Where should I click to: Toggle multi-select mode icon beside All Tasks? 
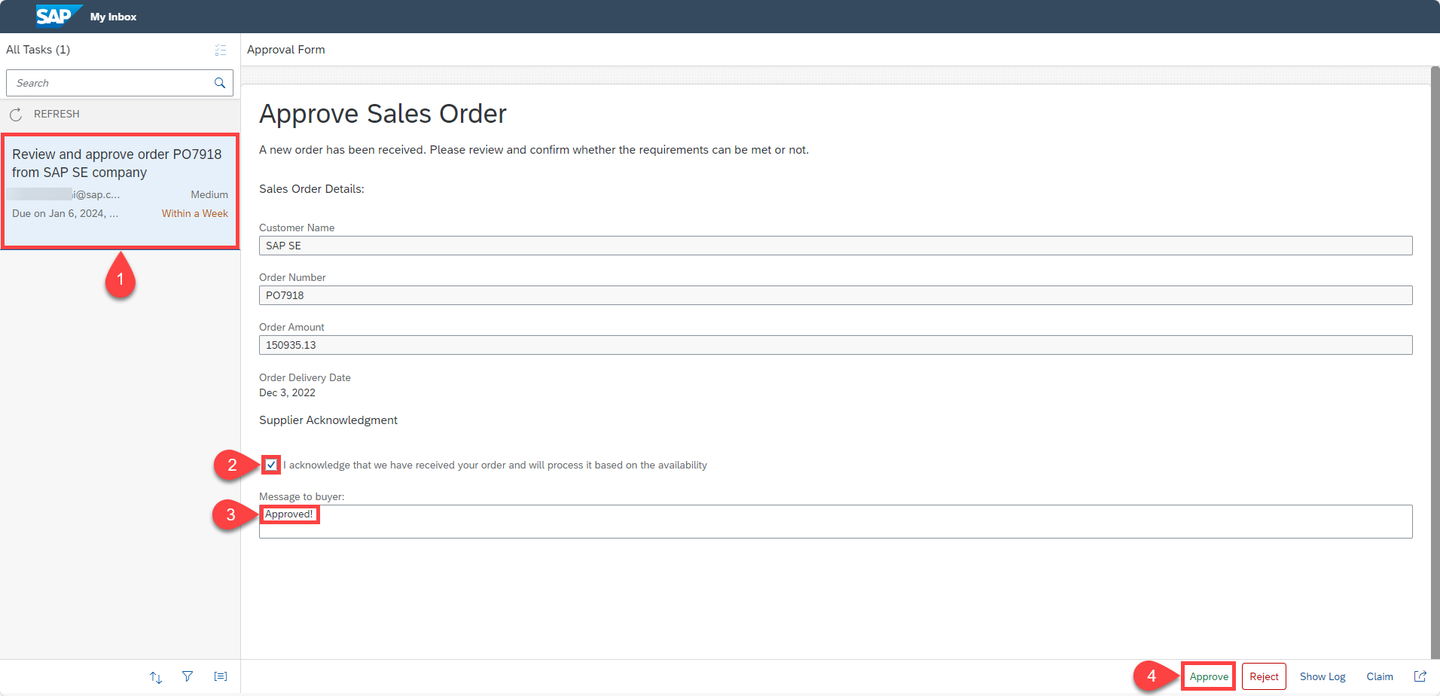221,50
